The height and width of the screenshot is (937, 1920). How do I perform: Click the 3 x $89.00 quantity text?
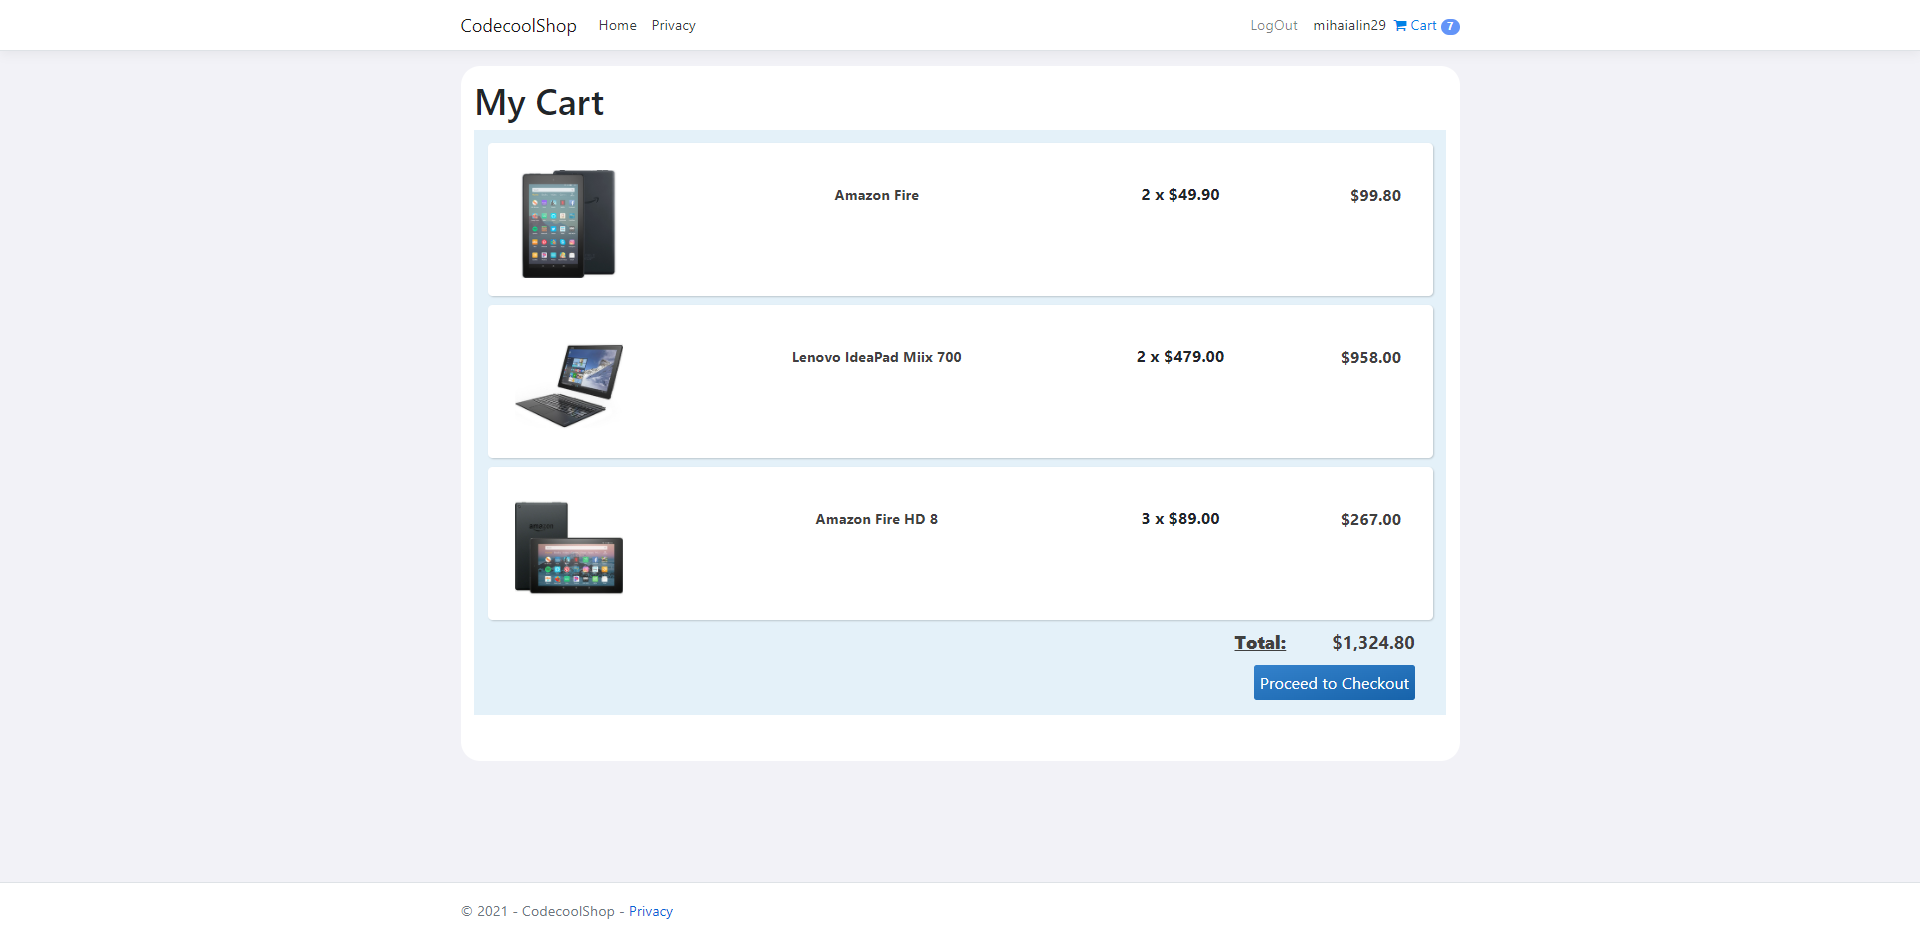point(1180,519)
